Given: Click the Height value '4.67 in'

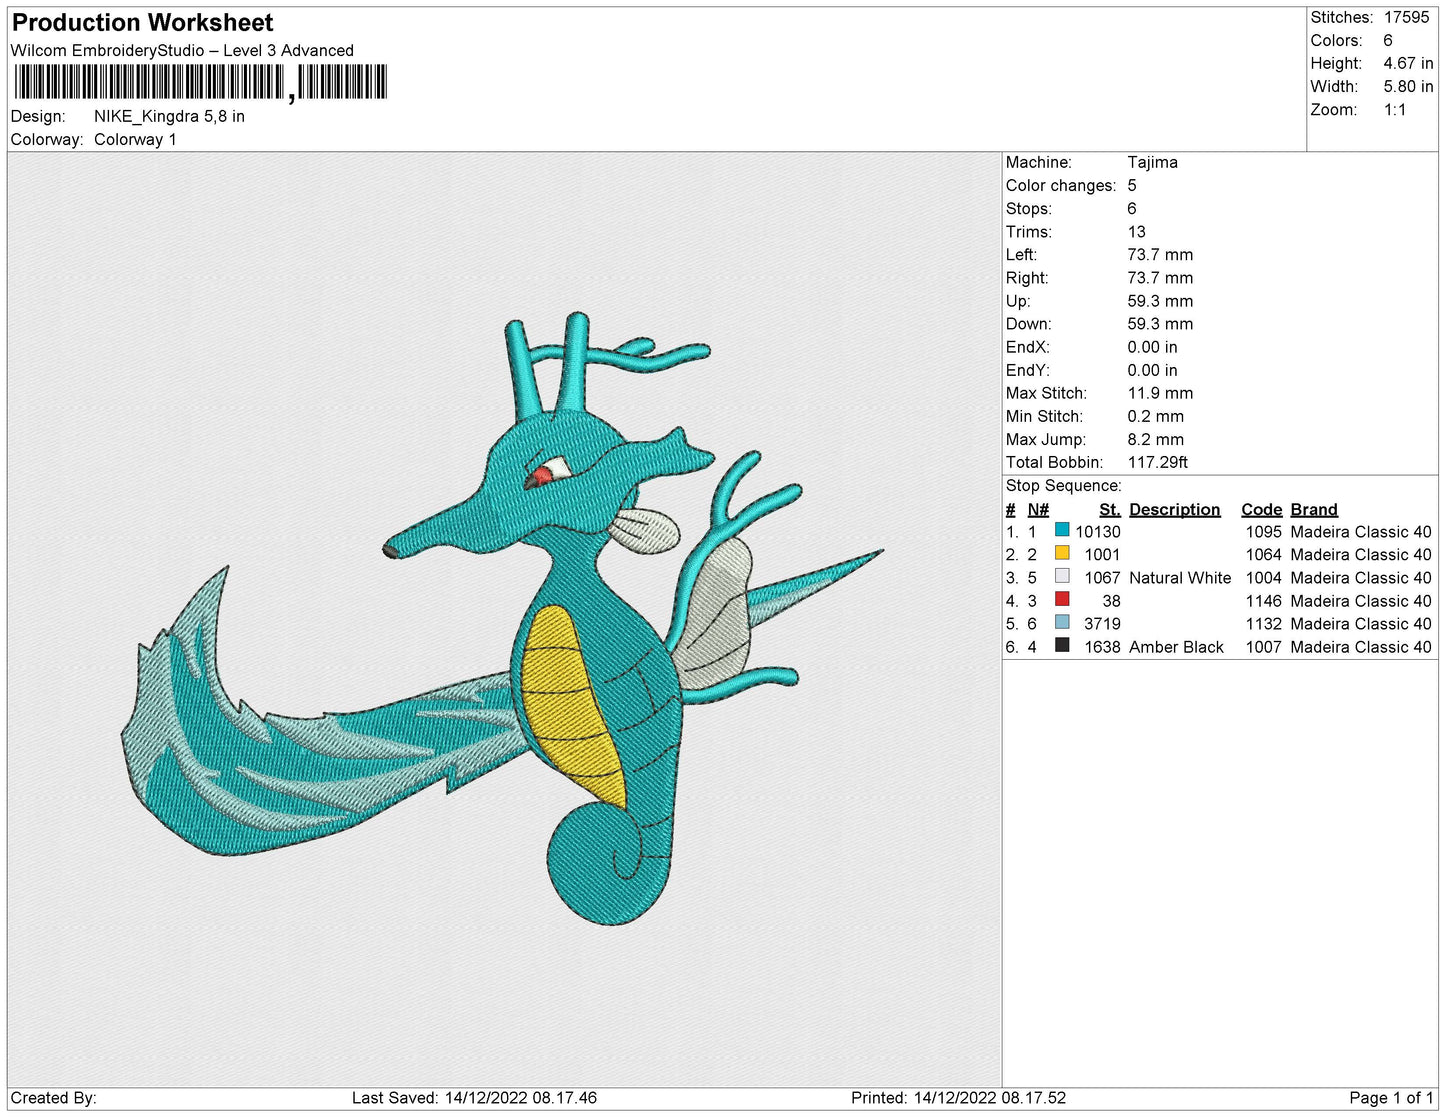Looking at the screenshot, I should coord(1408,63).
